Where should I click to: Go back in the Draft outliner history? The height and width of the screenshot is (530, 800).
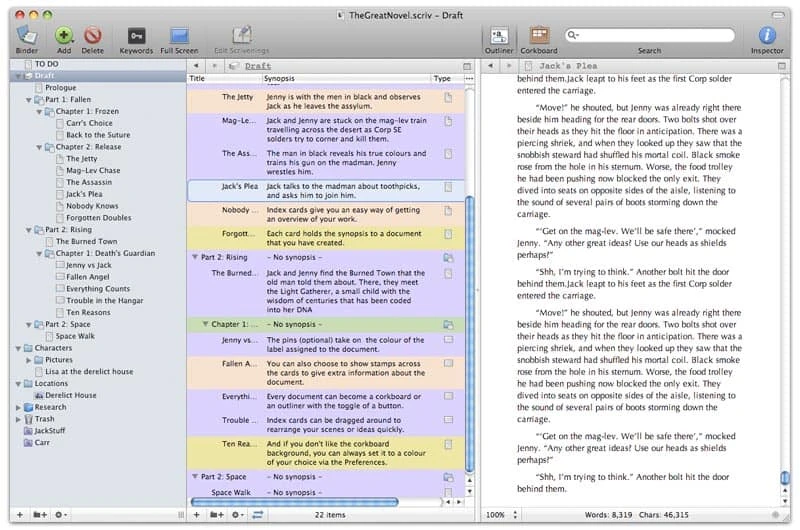(x=196, y=66)
